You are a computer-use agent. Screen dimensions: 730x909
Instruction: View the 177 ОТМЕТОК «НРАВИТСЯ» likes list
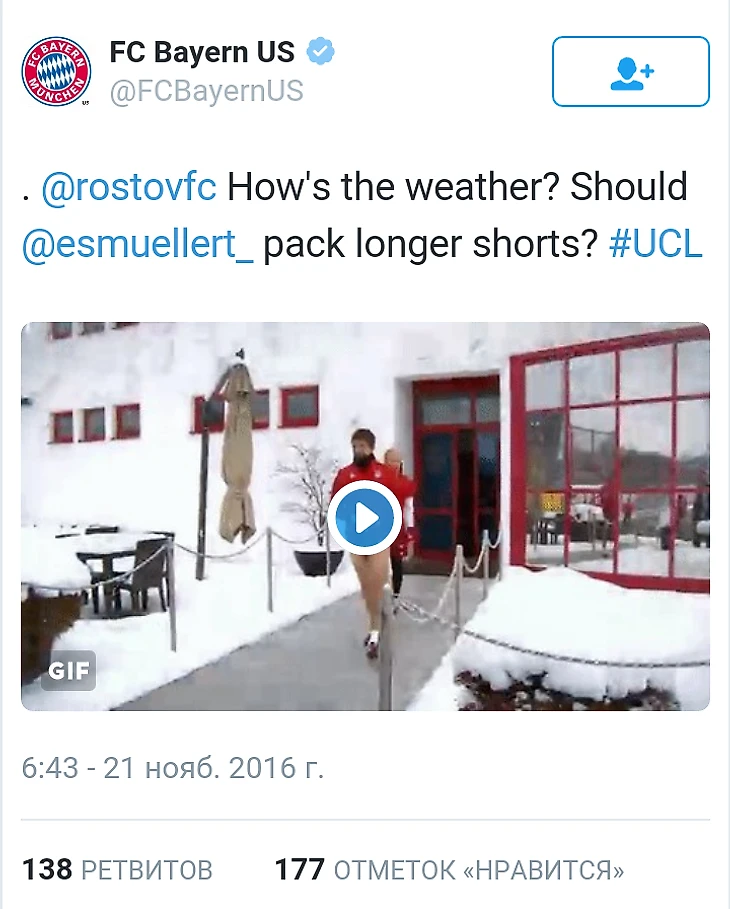(449, 869)
